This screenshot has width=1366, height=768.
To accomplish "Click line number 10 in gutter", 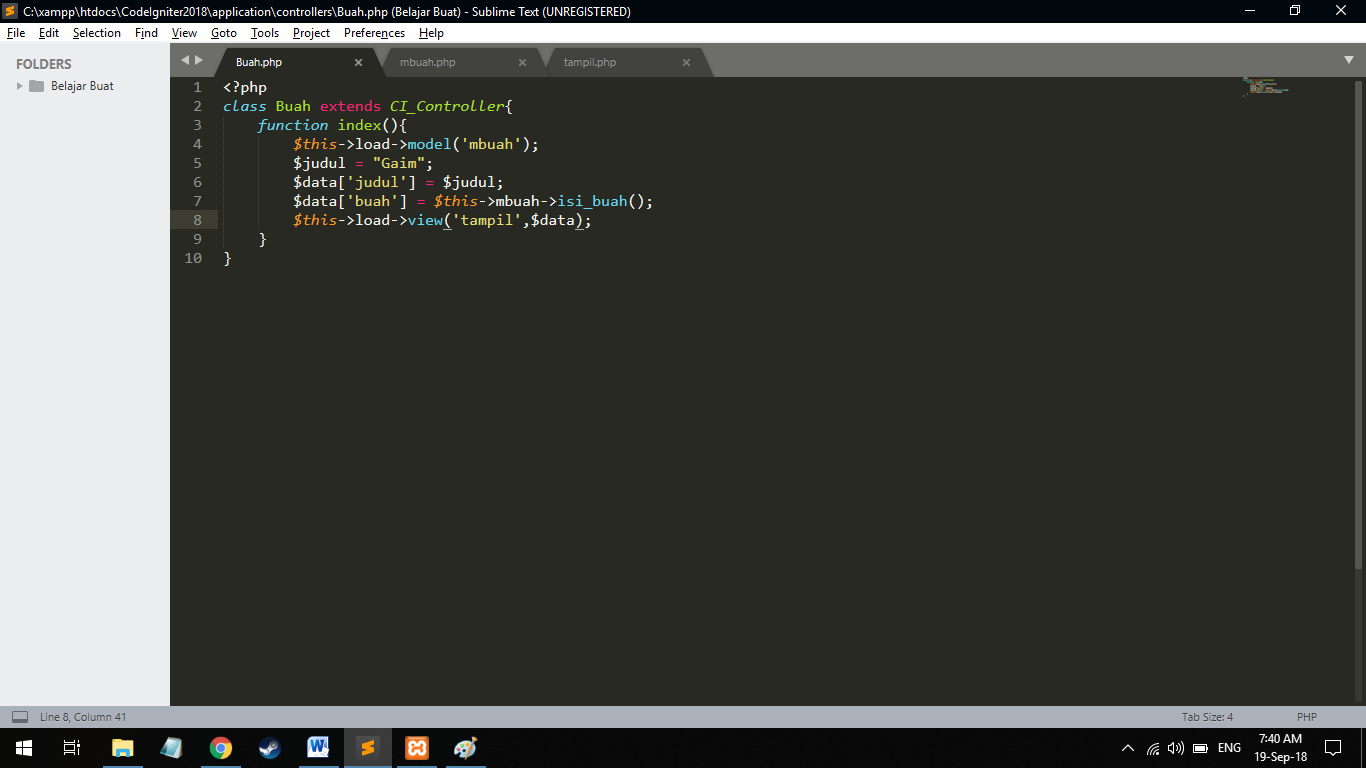I will [x=192, y=258].
